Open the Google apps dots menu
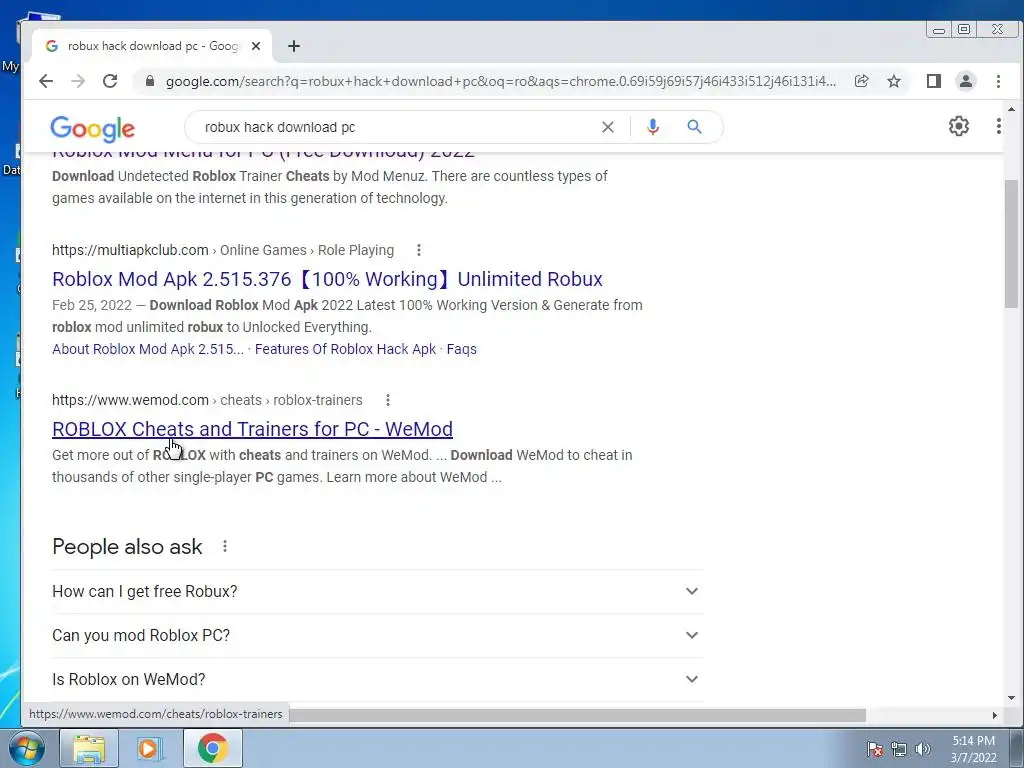1024x768 pixels. (x=999, y=126)
